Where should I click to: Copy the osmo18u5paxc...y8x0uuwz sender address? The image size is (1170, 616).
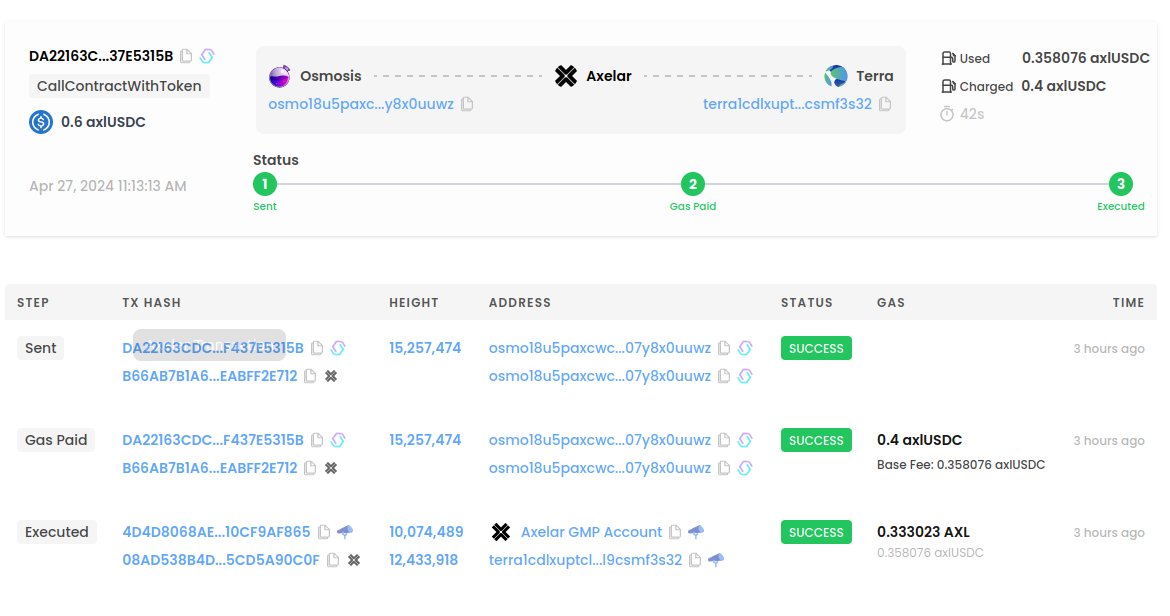click(467, 104)
